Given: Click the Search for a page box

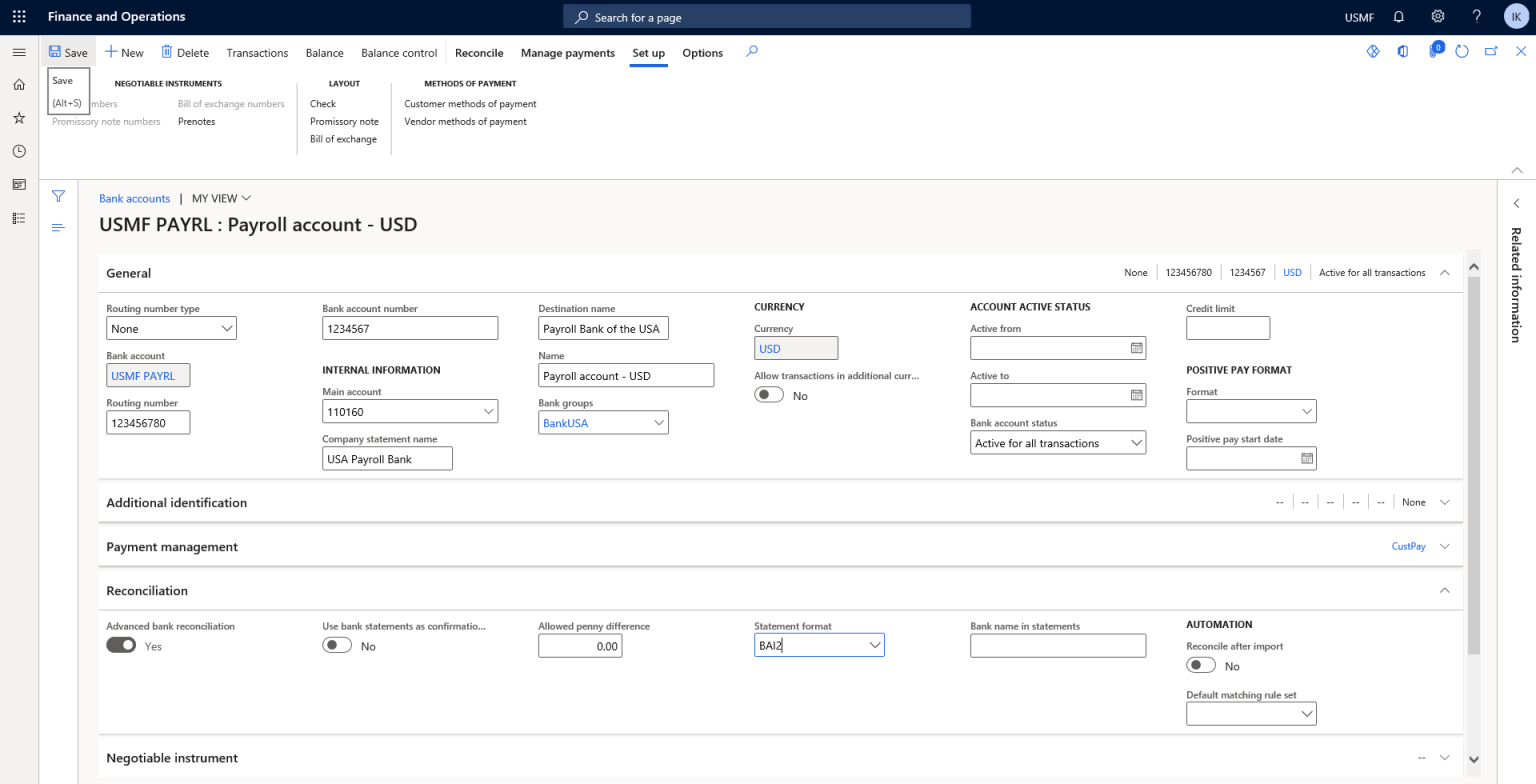Looking at the screenshot, I should (x=766, y=16).
